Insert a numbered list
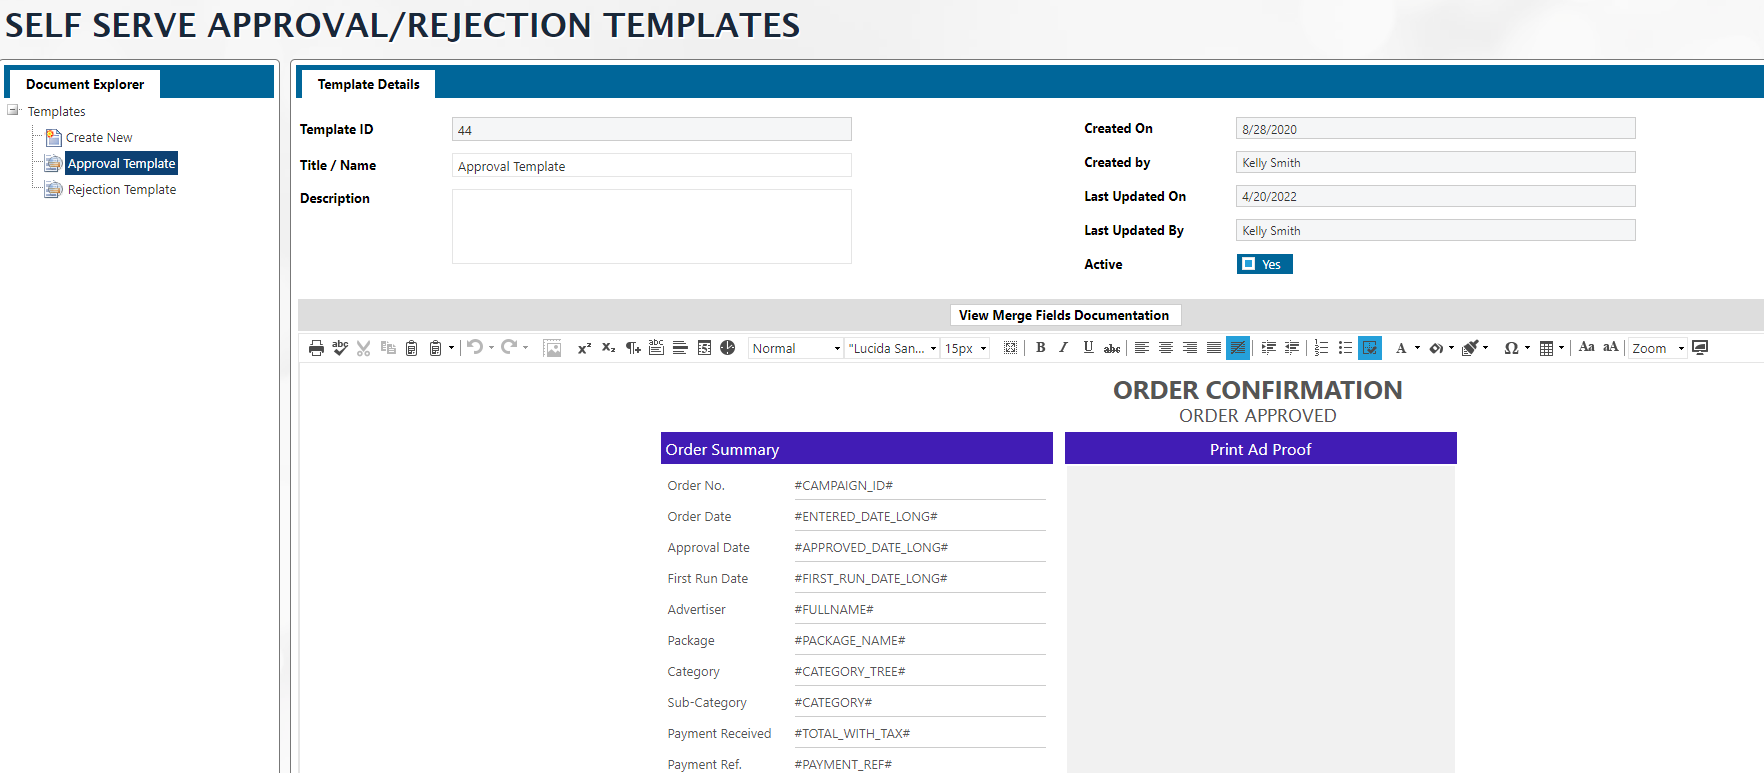The image size is (1764, 773). click(x=1321, y=348)
